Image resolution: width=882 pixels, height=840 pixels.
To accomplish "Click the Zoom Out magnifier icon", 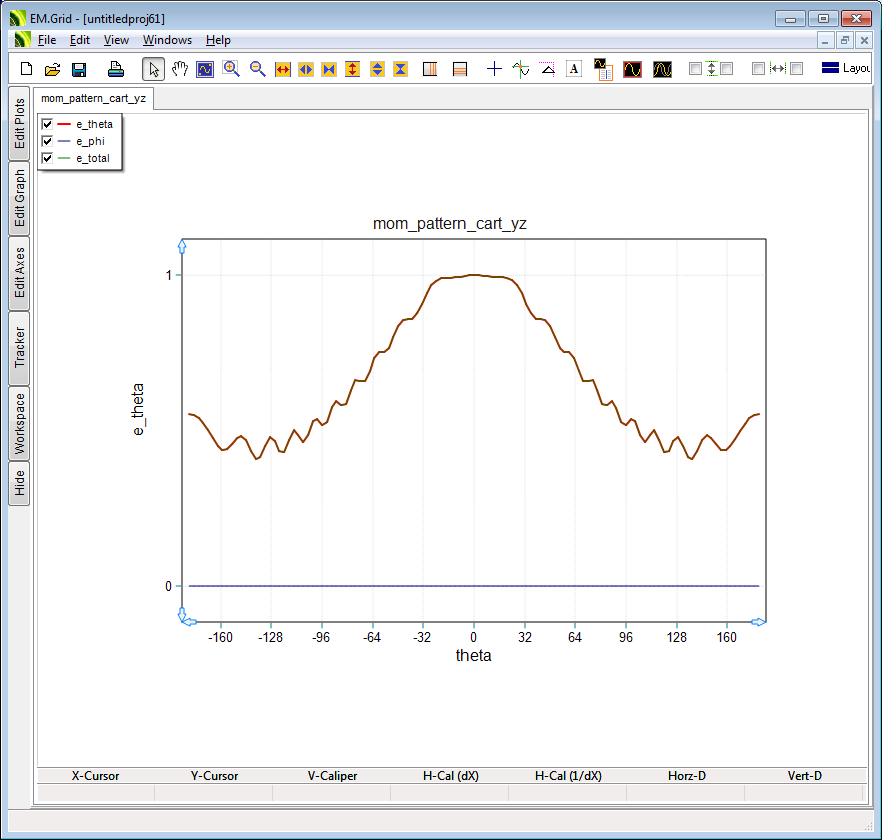I will tap(257, 69).
